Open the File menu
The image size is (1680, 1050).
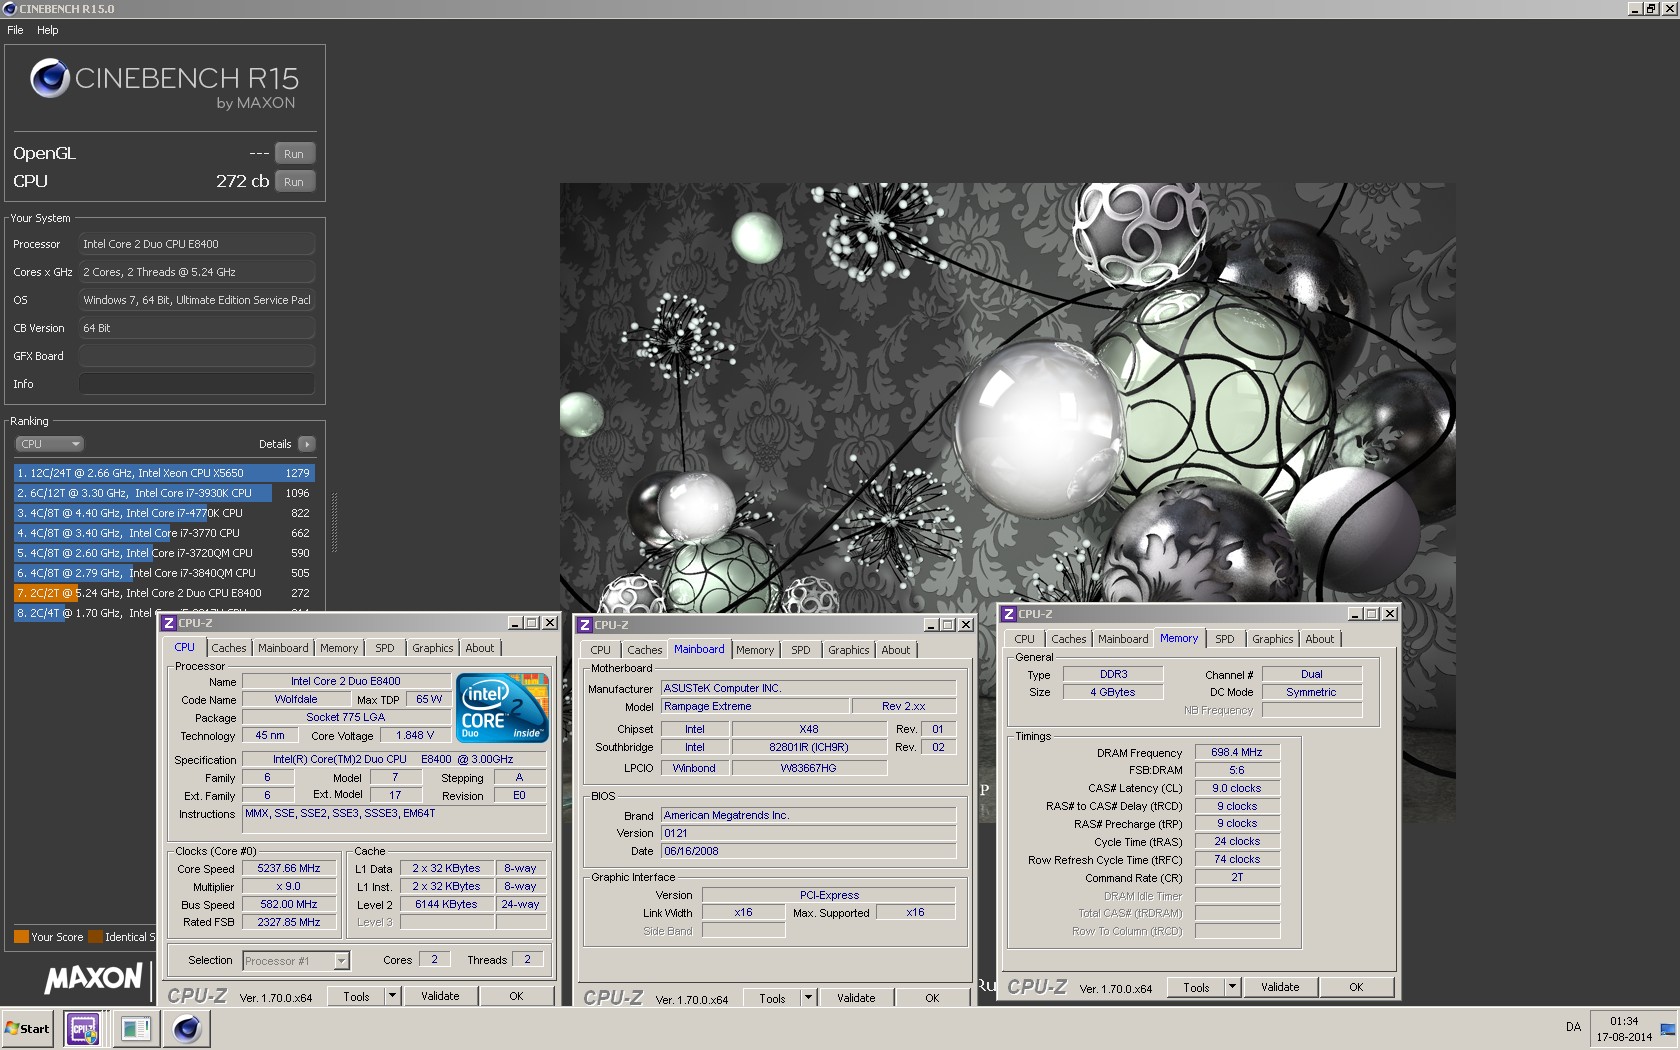[15, 30]
